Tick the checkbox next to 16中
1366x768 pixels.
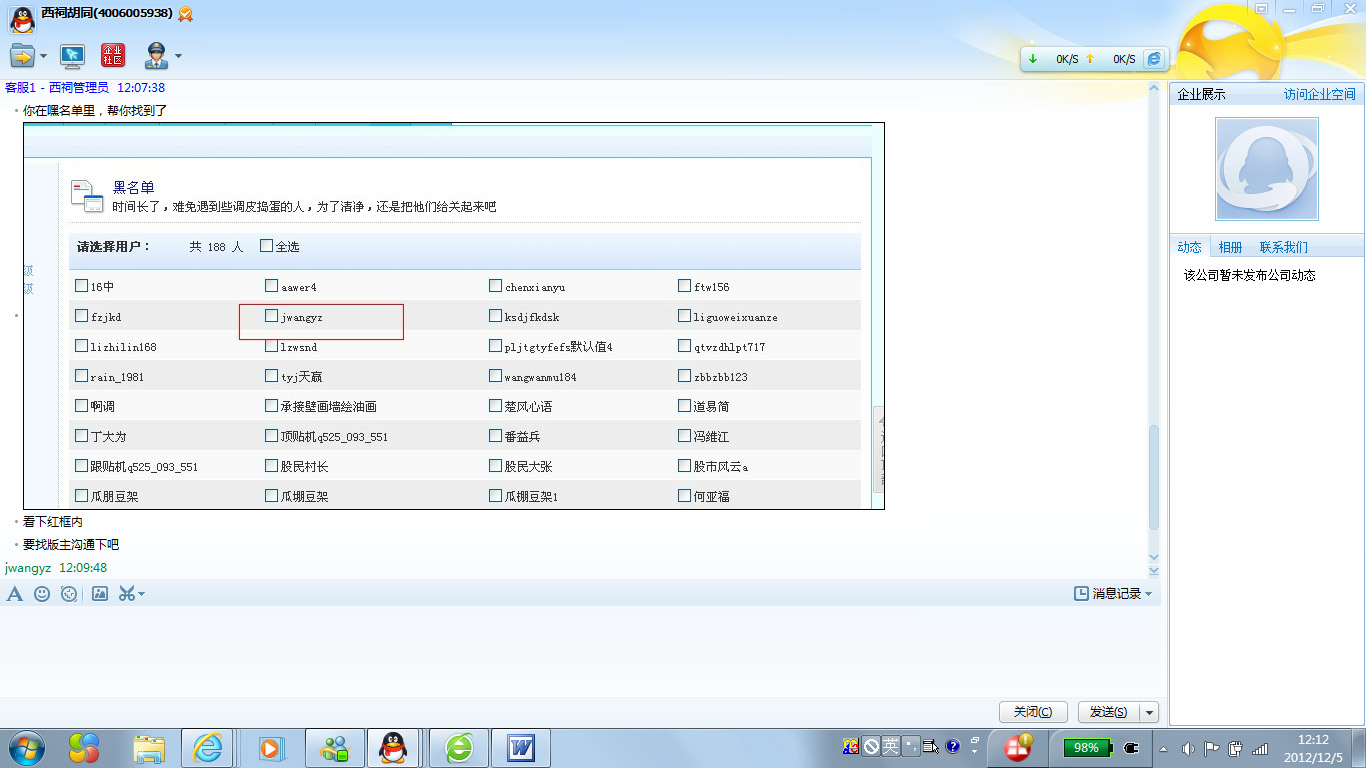tap(81, 285)
